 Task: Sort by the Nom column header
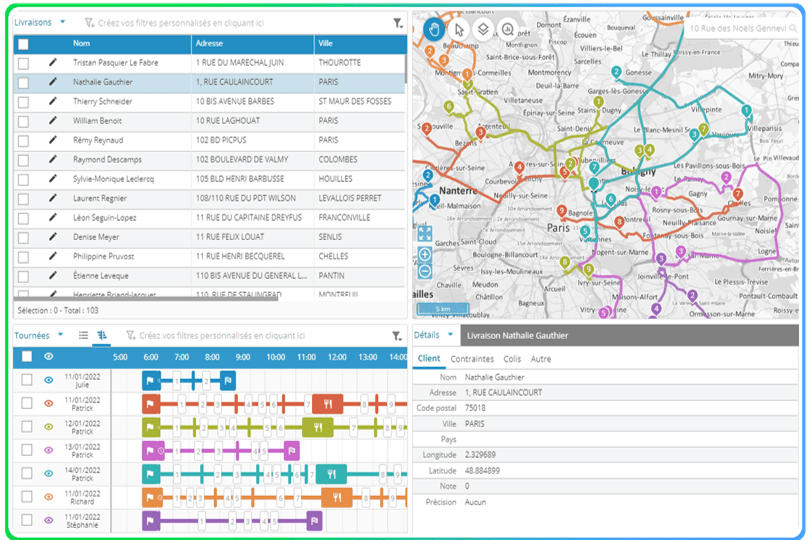tap(81, 43)
